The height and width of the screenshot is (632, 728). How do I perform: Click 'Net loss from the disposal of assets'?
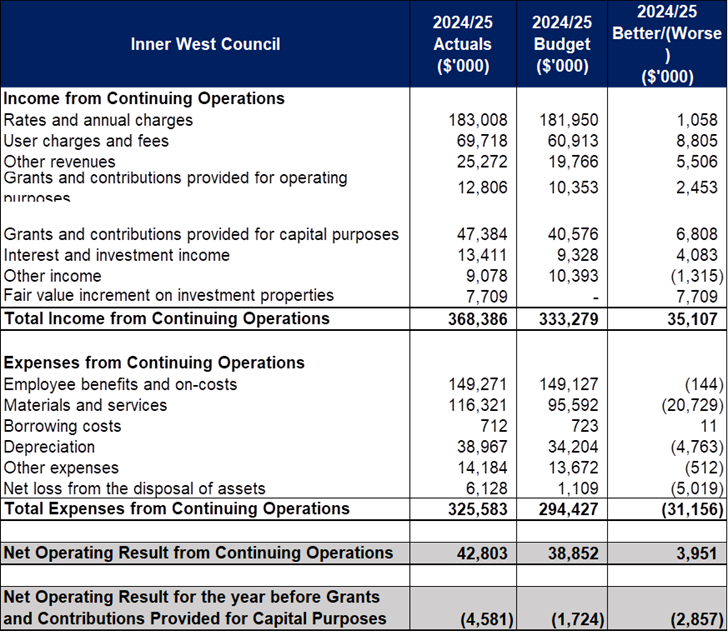pos(135,489)
